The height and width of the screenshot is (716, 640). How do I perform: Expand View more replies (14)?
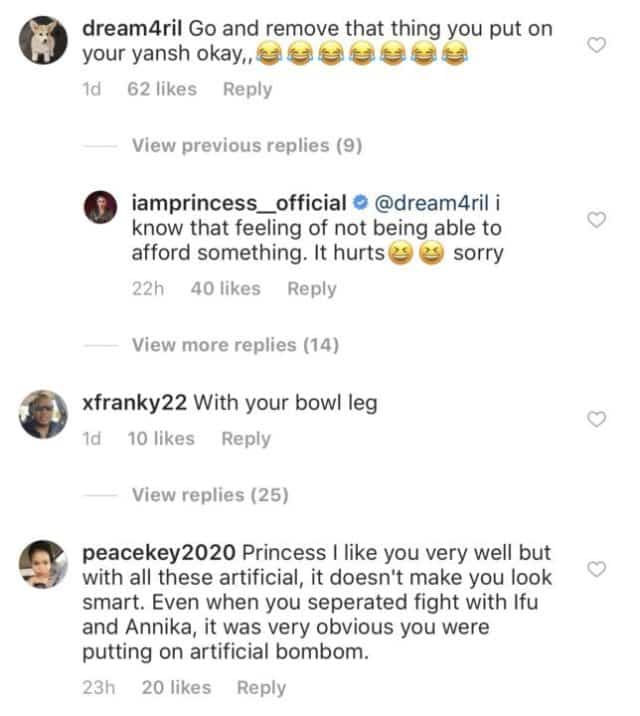[x=235, y=346]
